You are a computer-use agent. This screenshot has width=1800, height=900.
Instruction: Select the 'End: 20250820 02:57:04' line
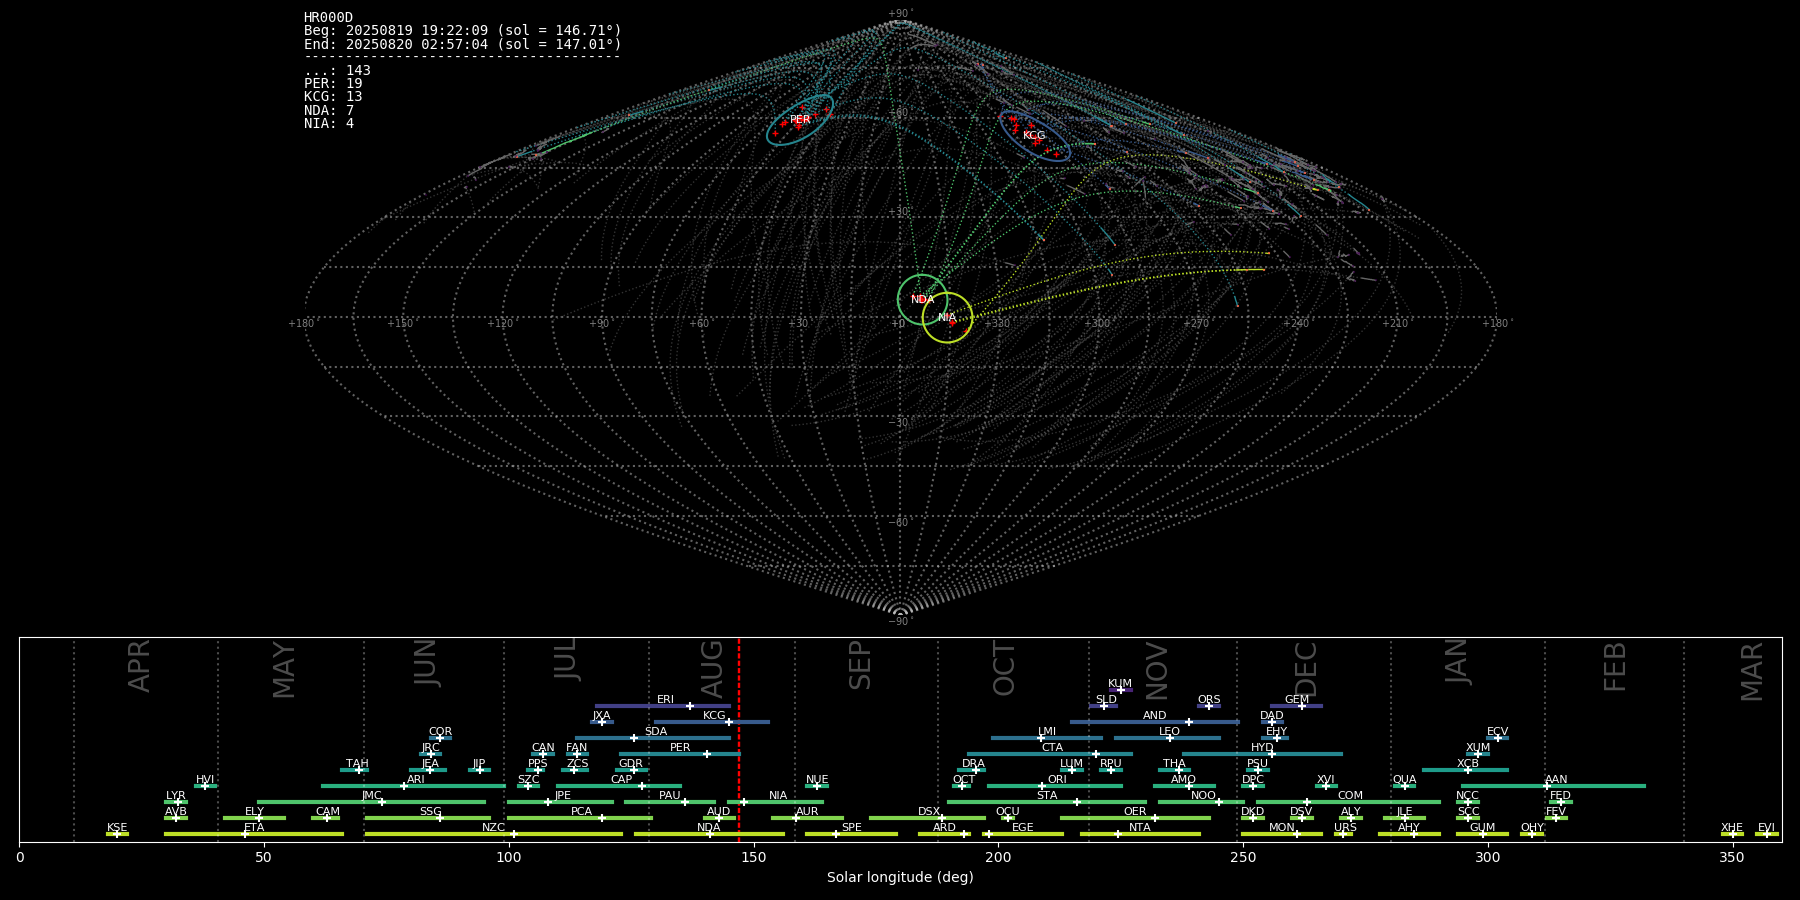tap(463, 45)
